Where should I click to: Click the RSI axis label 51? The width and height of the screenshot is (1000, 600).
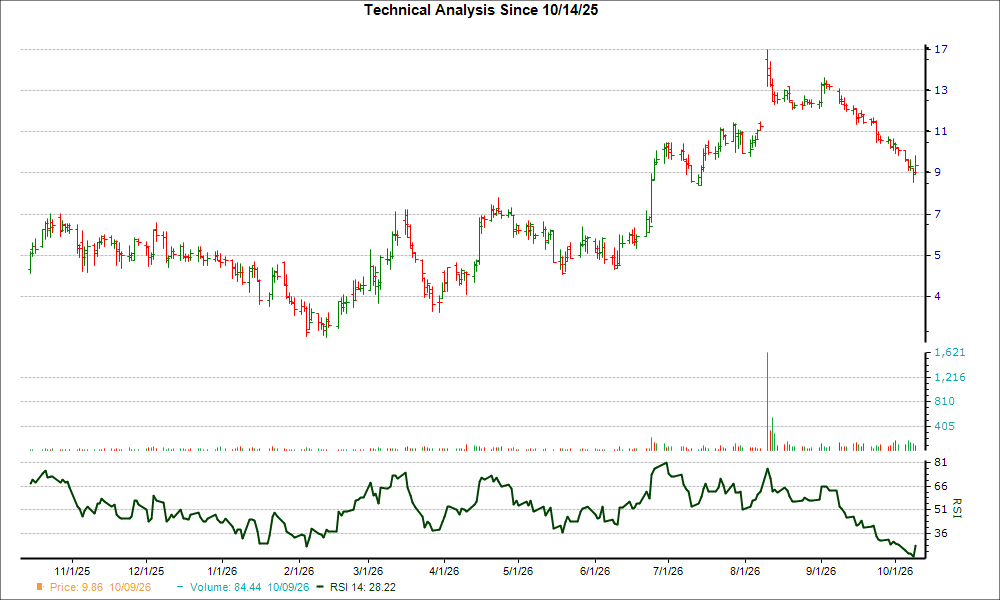(x=941, y=509)
